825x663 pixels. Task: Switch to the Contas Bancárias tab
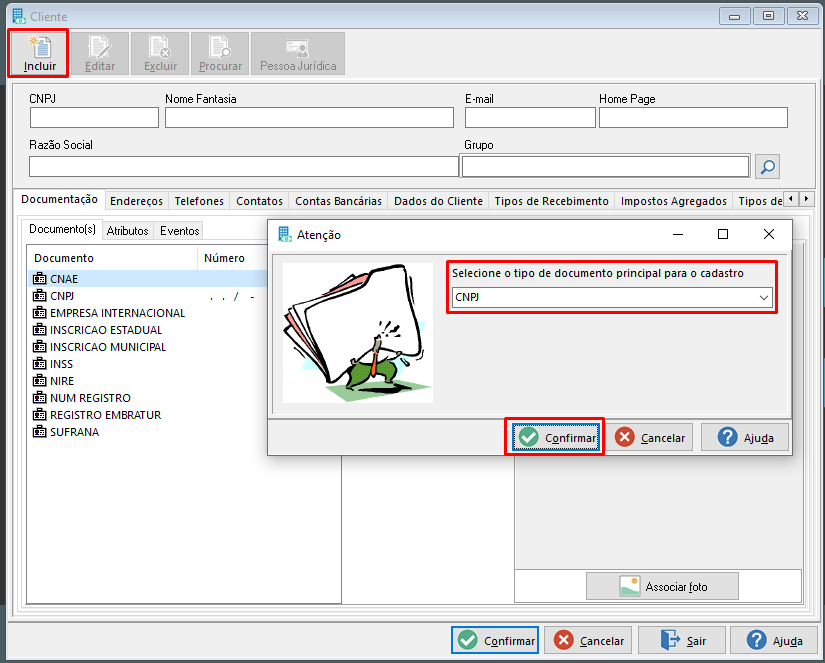(338, 201)
